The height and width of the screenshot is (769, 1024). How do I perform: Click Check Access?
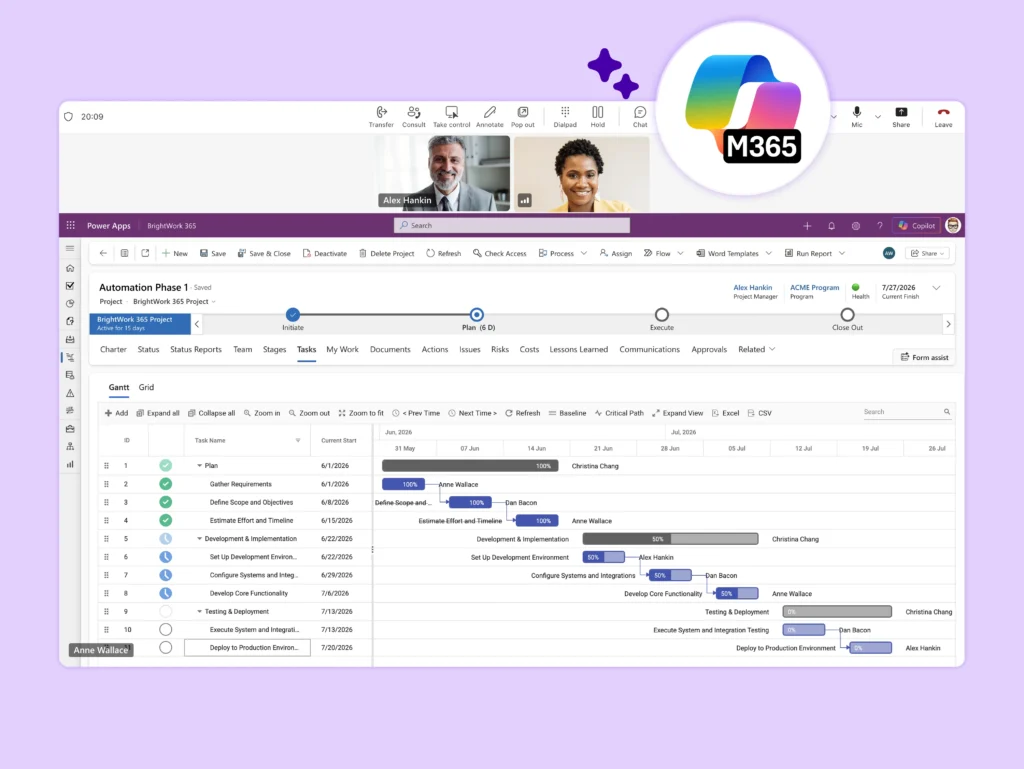pos(500,253)
